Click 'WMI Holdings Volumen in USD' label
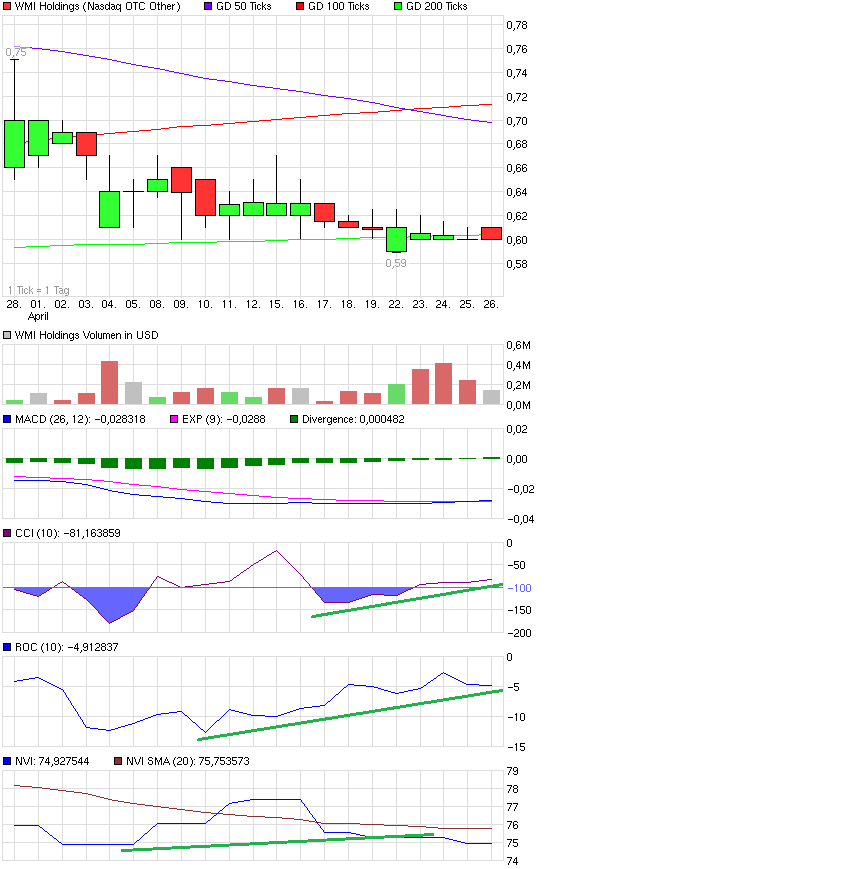866x869 pixels. 86,335
